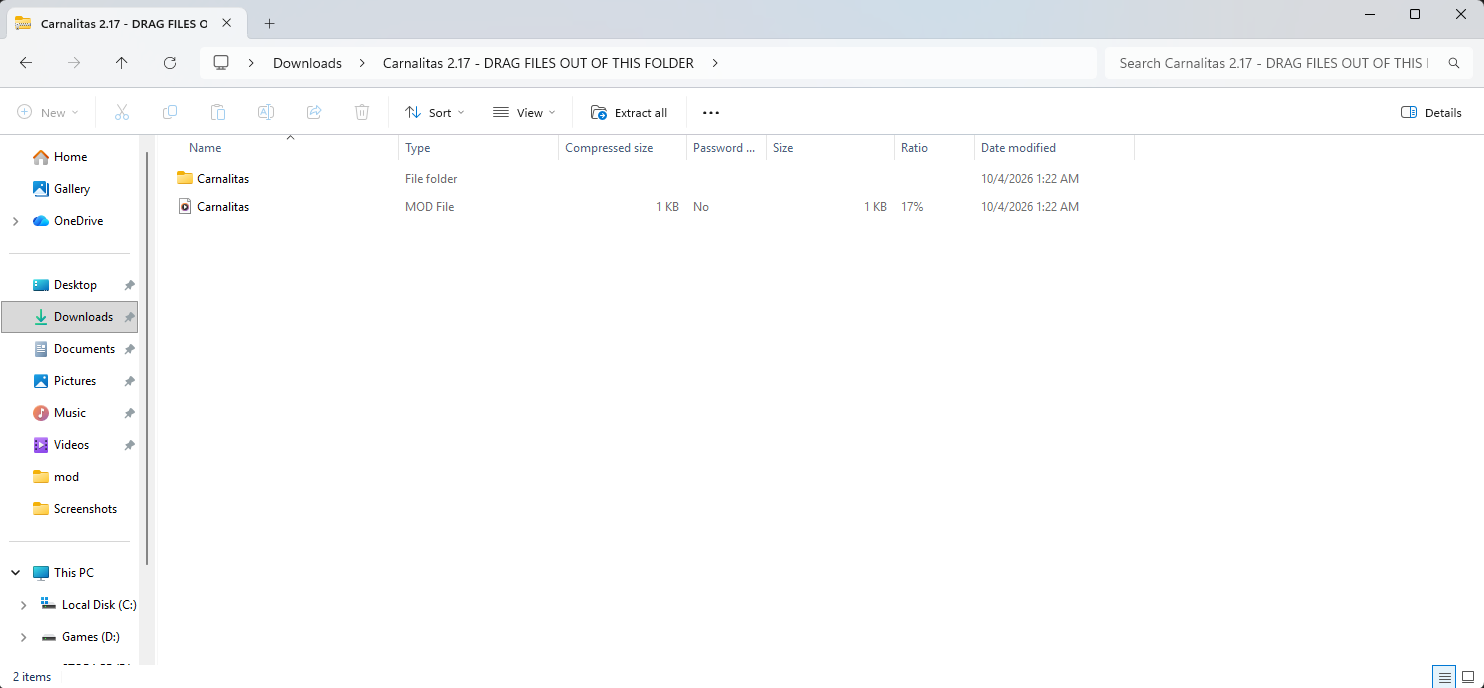
Task: Click the chevron after the Carnalitas 2.17 breadcrumb
Action: point(715,63)
